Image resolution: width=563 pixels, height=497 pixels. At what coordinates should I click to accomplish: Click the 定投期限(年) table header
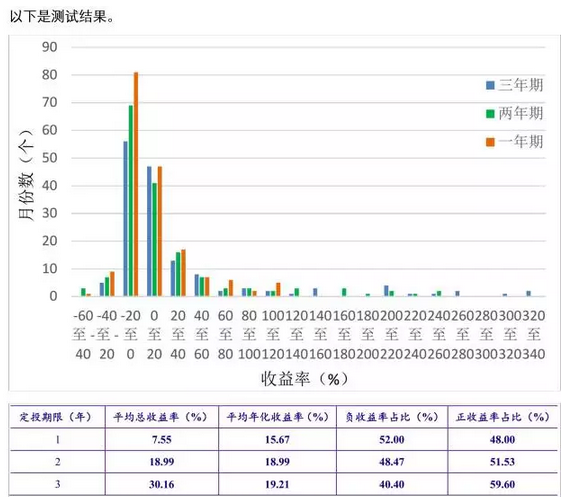click(x=56, y=417)
